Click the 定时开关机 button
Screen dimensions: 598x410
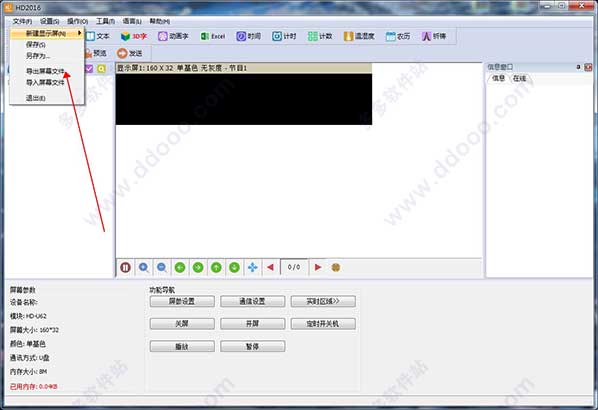(x=323, y=324)
